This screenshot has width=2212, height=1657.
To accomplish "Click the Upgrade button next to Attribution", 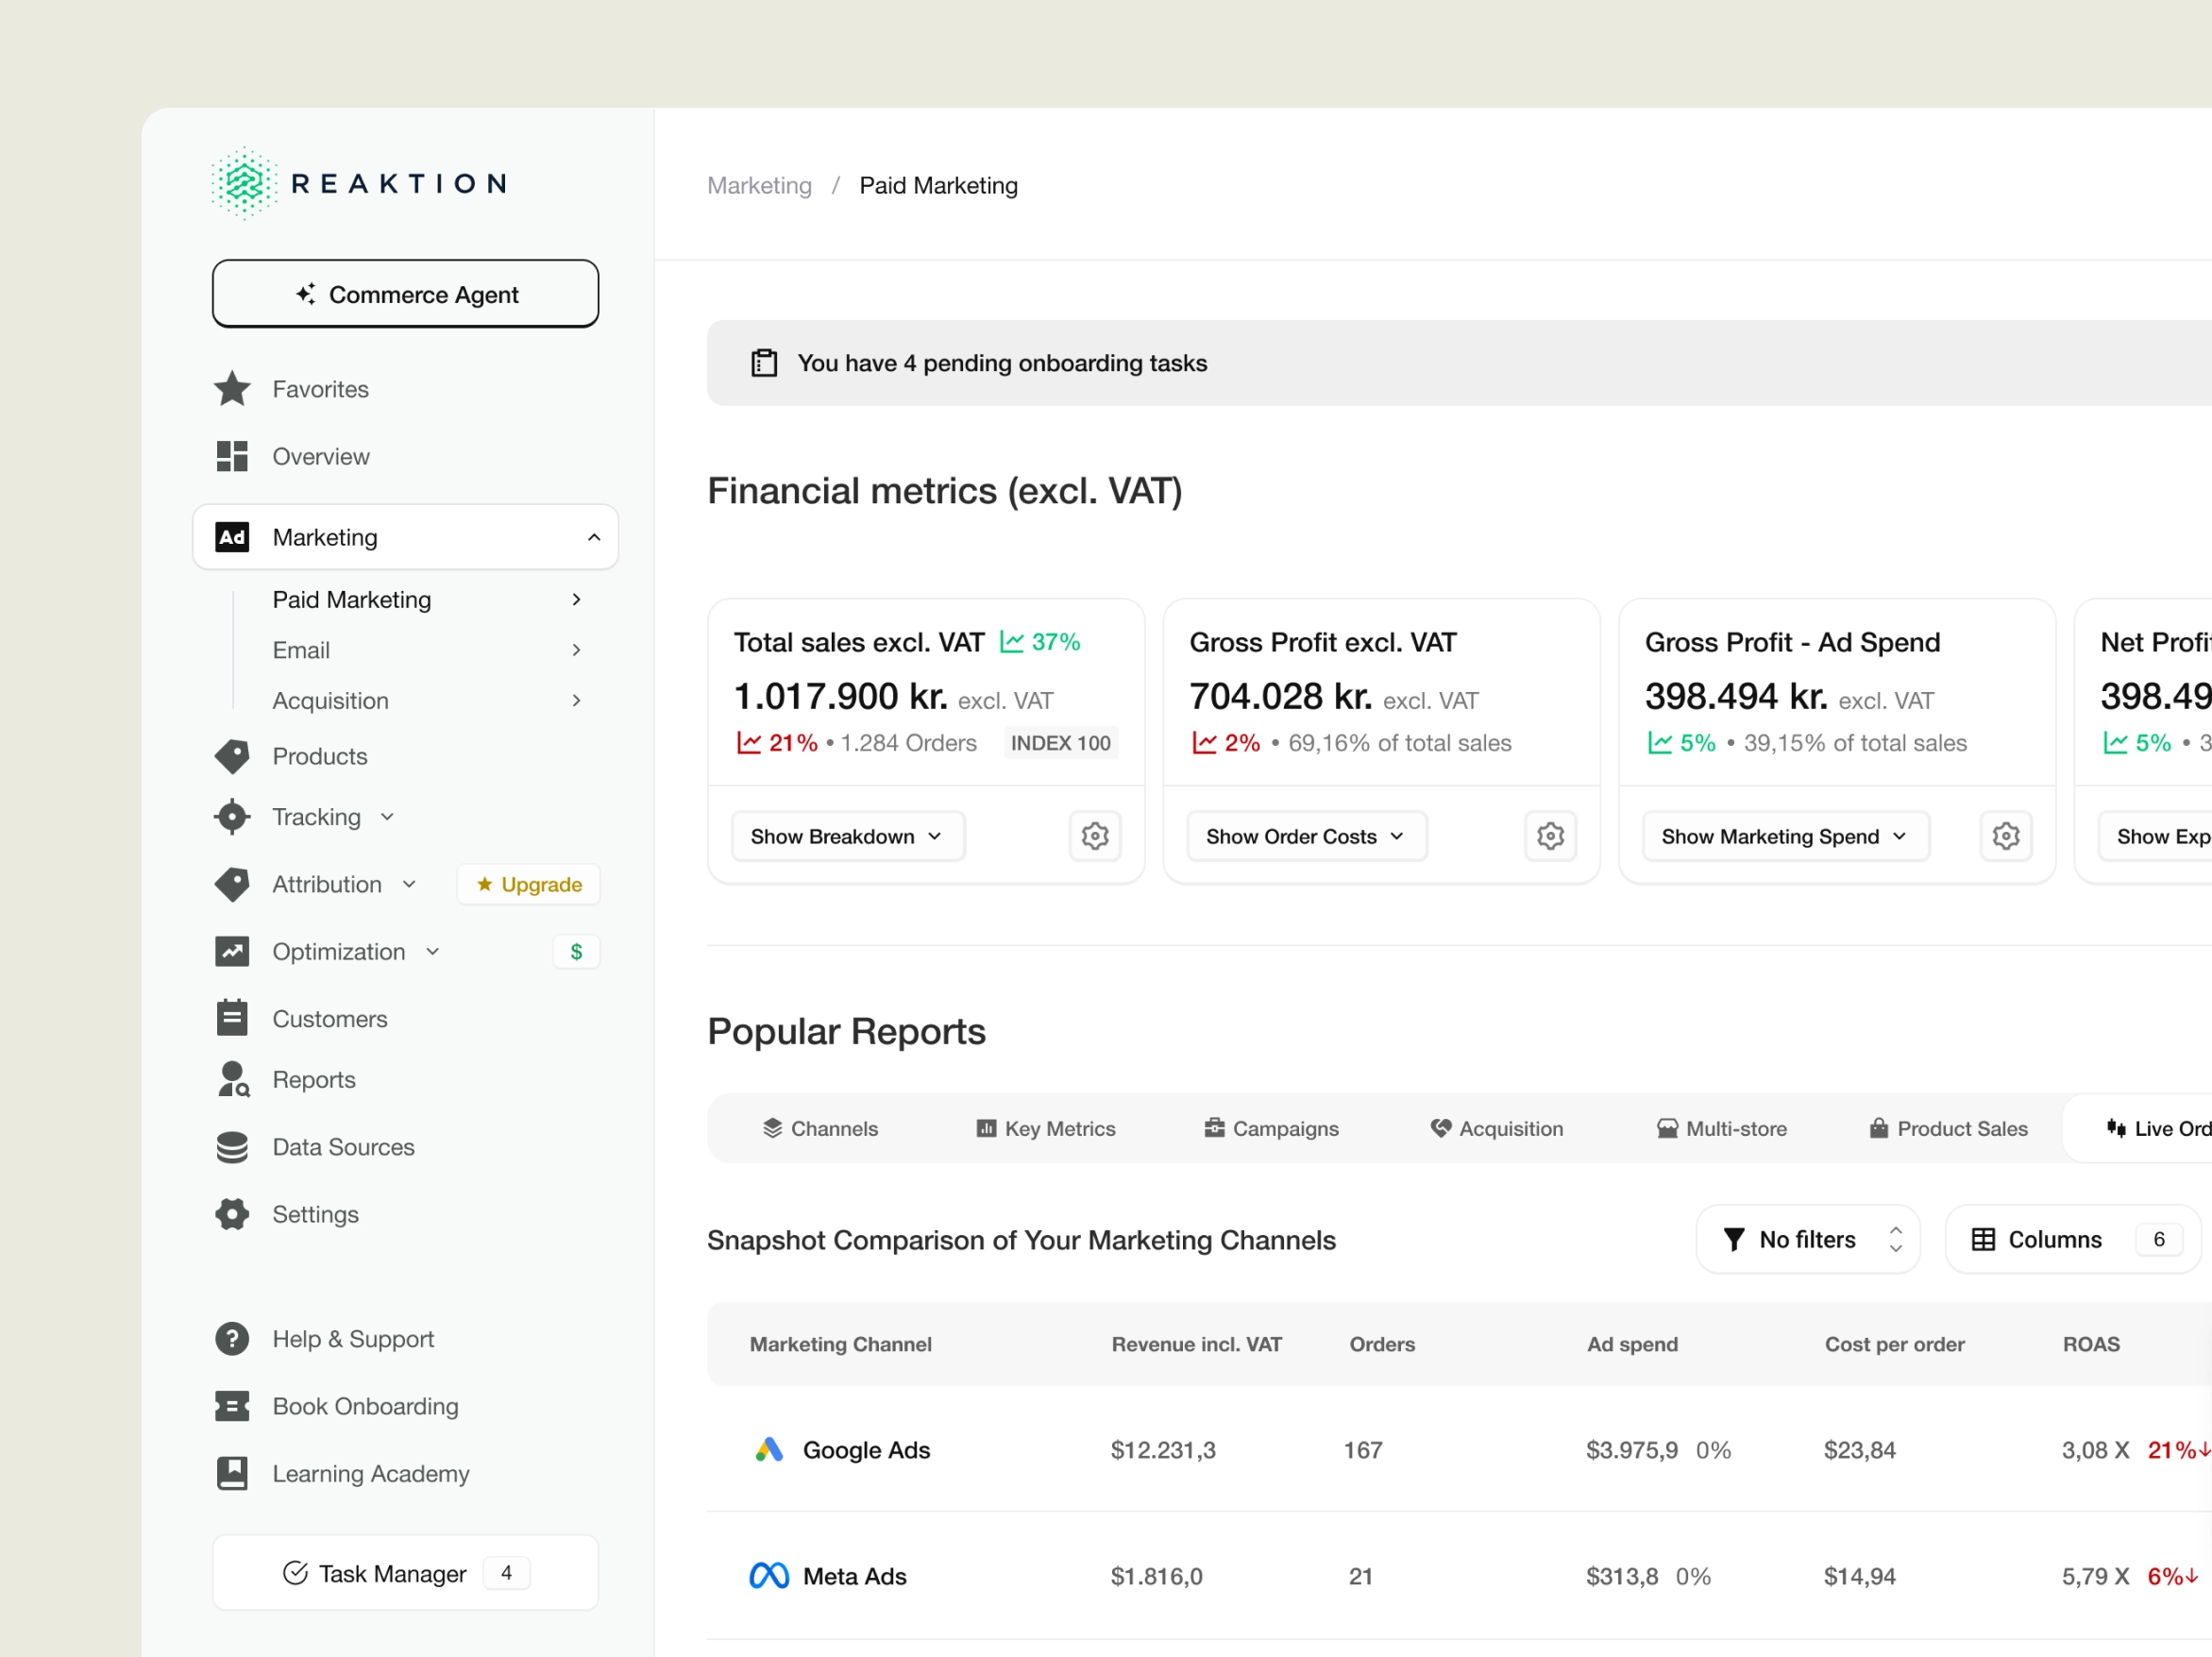I will click(x=529, y=884).
